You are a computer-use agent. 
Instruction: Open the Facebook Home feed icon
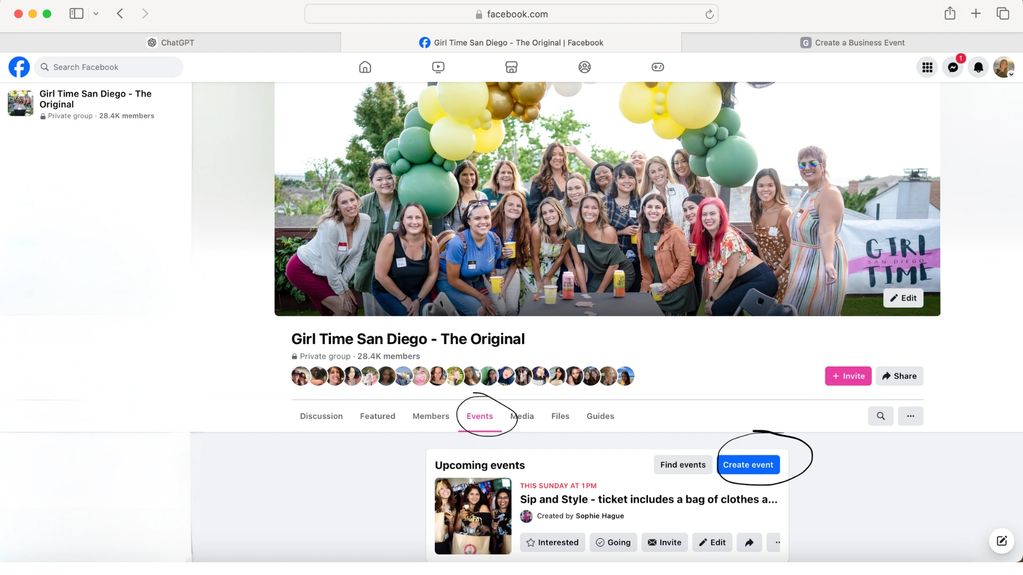365,67
